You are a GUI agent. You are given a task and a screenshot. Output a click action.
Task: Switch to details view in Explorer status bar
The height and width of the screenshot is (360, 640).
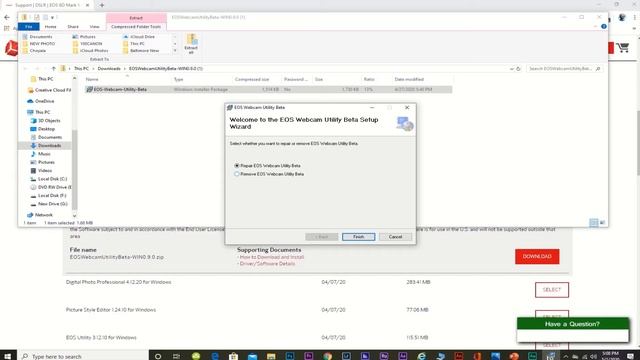pyautogui.click(x=593, y=222)
